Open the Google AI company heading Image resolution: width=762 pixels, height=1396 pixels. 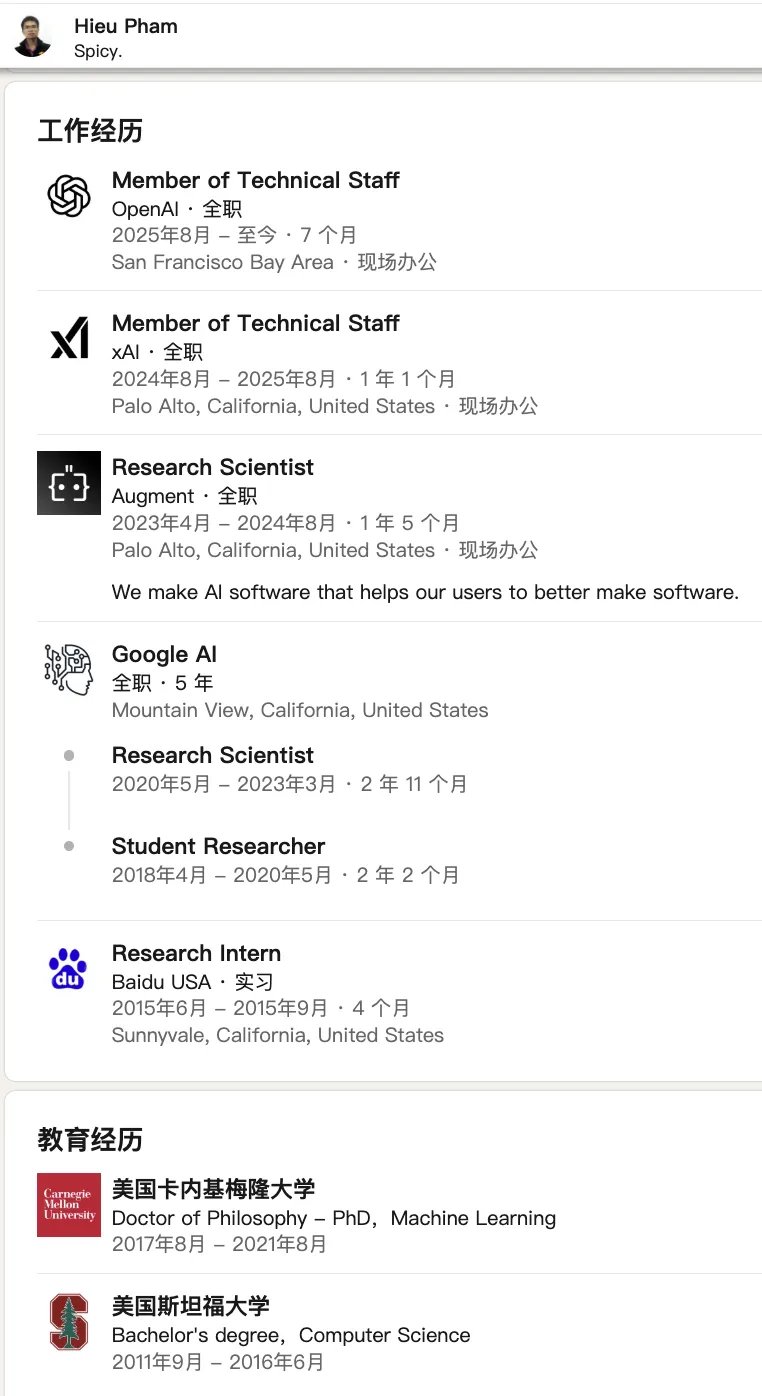[x=164, y=654]
